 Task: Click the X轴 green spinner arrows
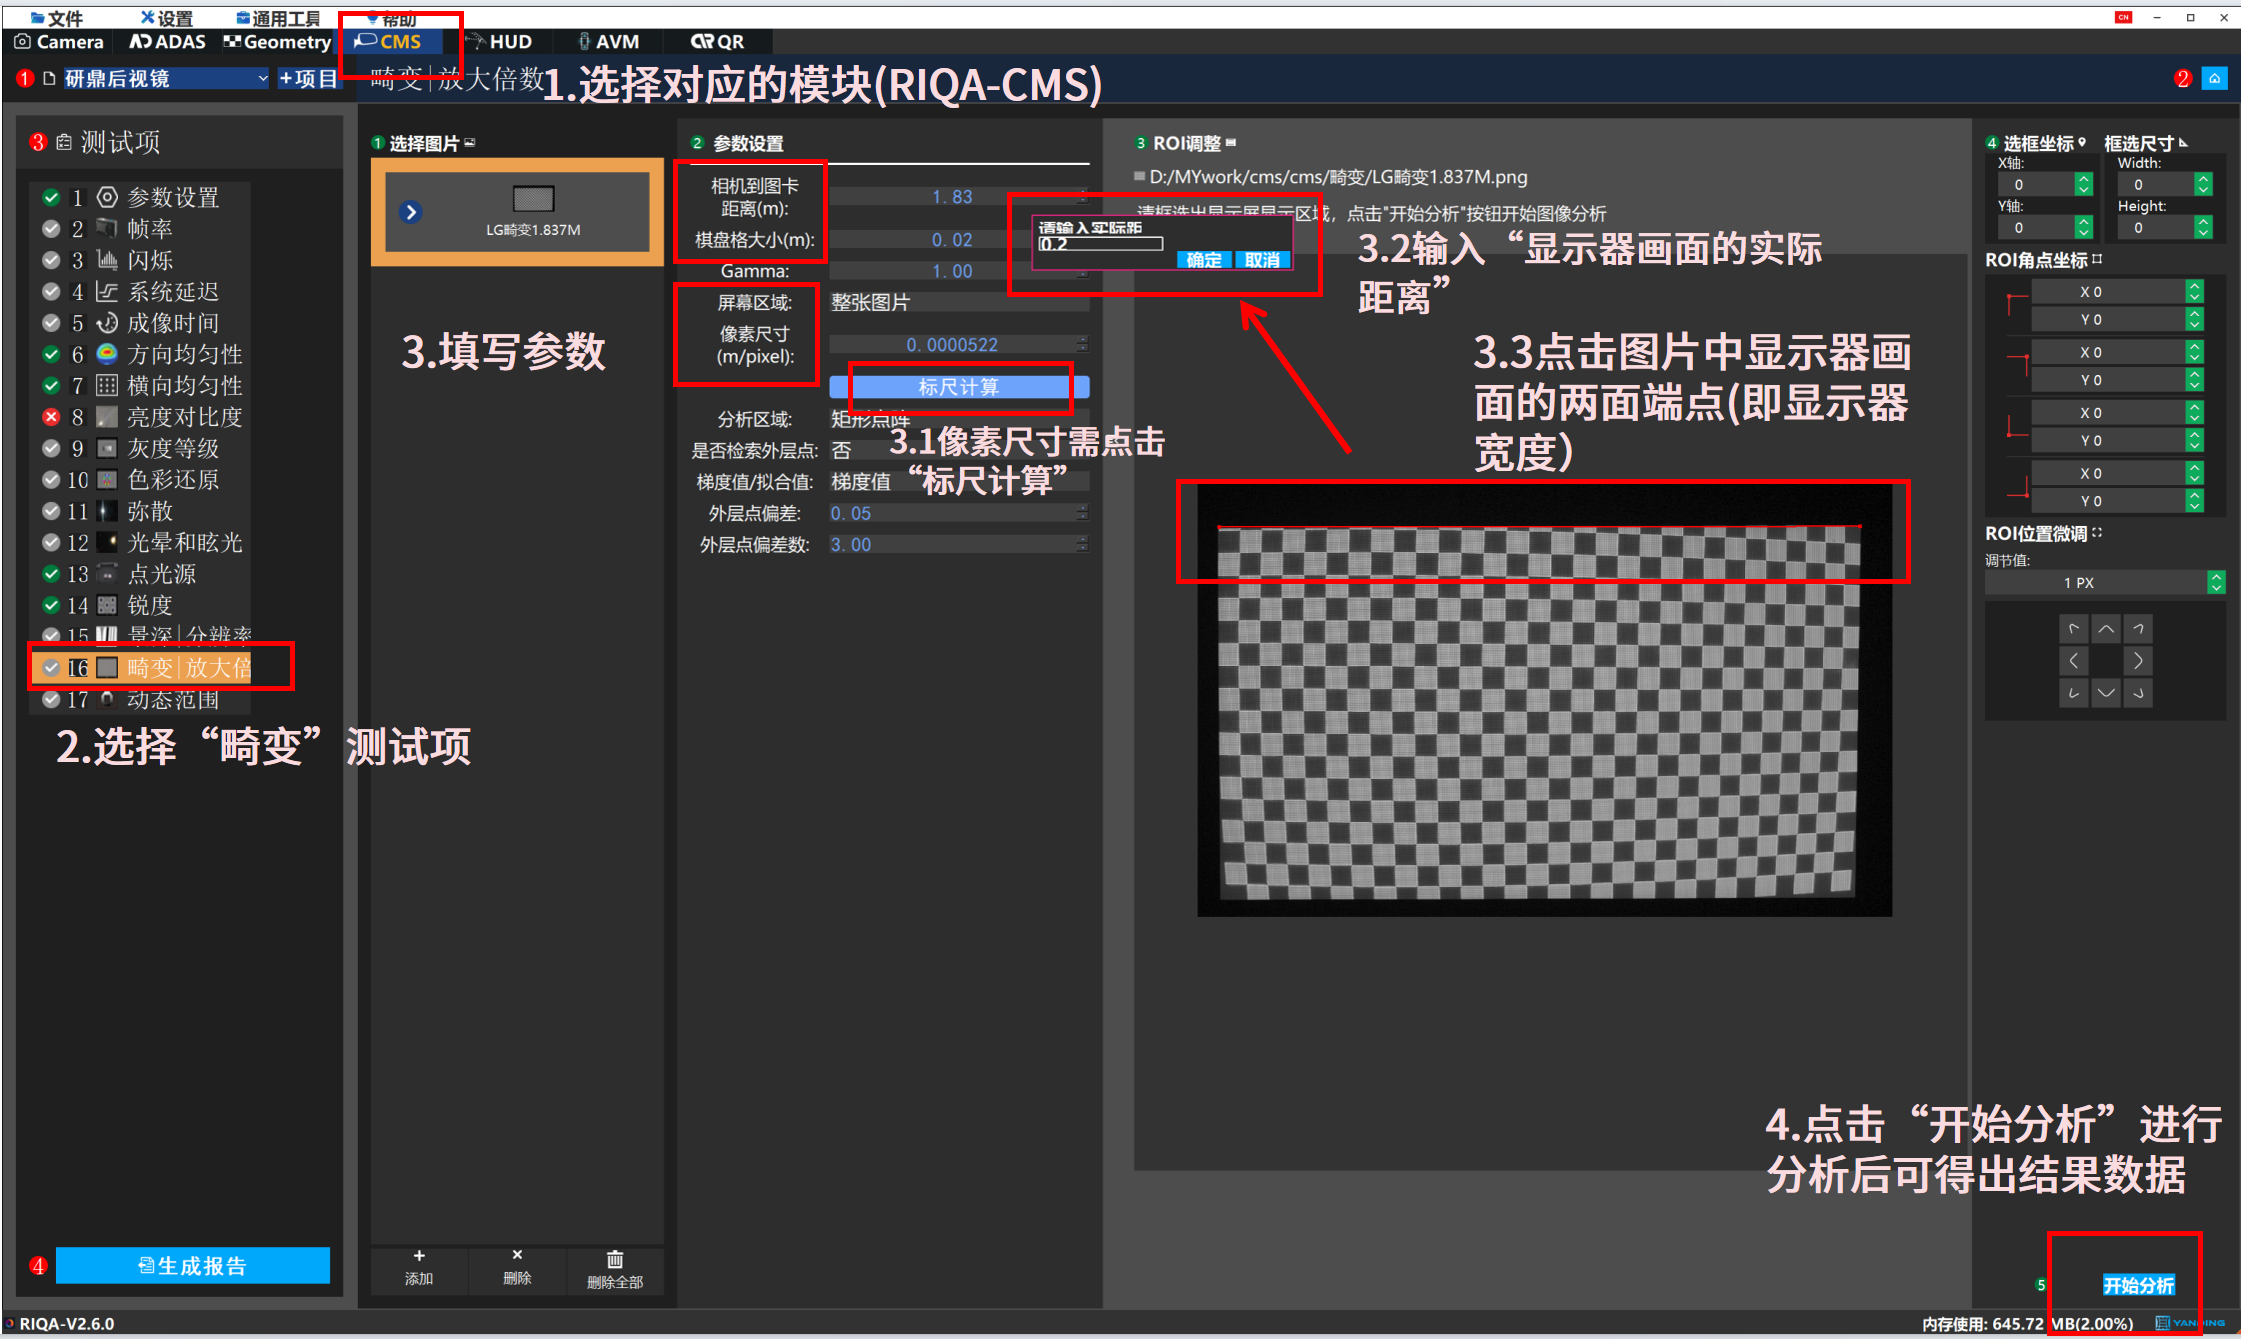pyautogui.click(x=2083, y=185)
